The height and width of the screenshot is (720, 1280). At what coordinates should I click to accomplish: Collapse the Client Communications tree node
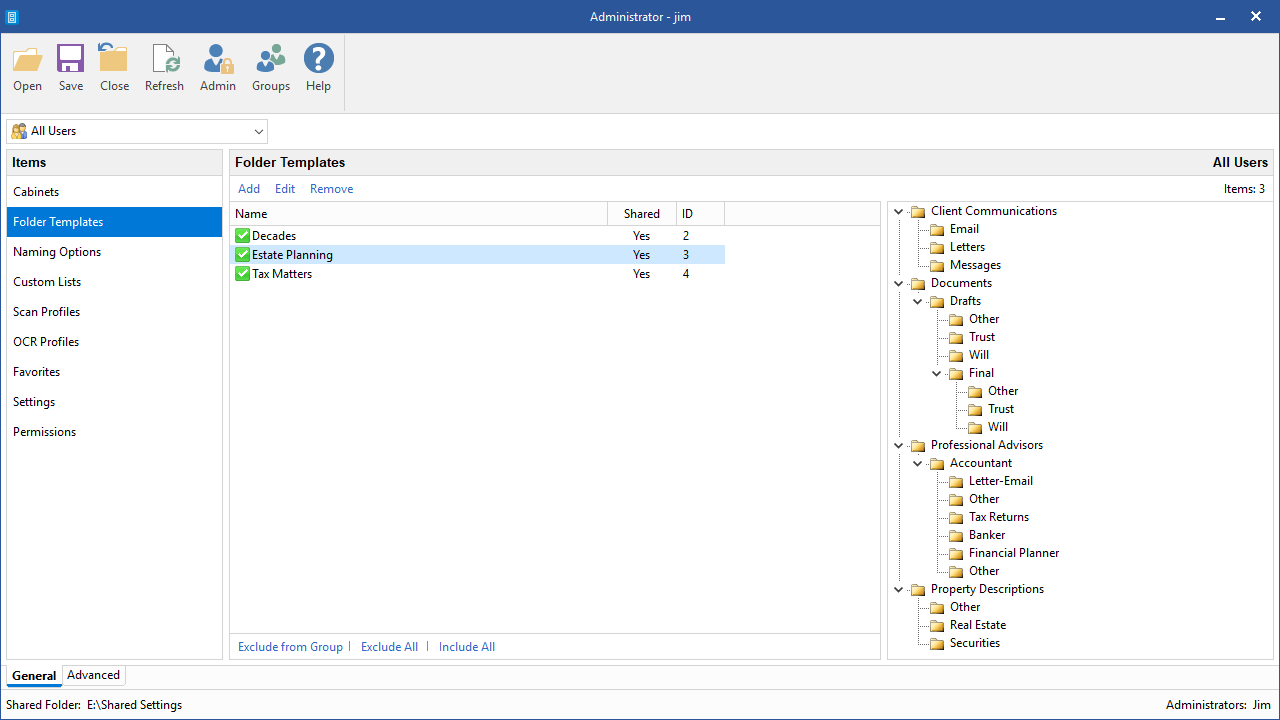pos(898,211)
